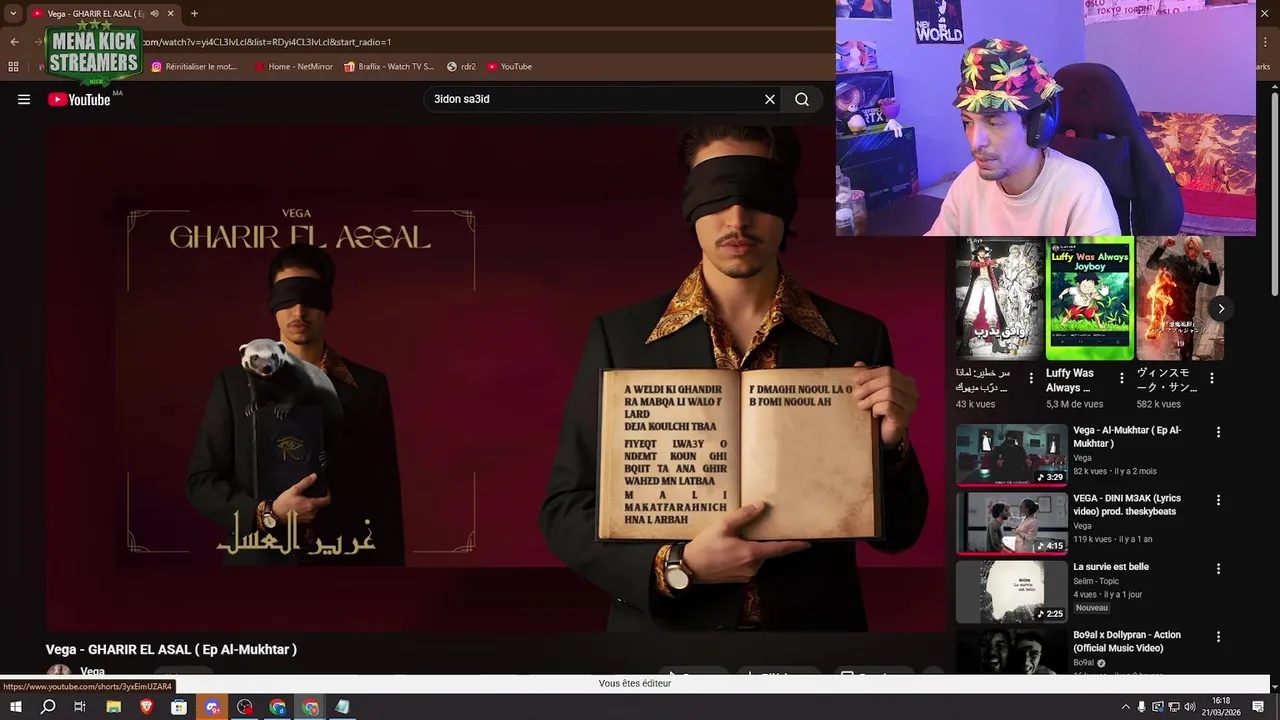Click the microphone tray icon
1280x720 pixels.
pos(1142,707)
